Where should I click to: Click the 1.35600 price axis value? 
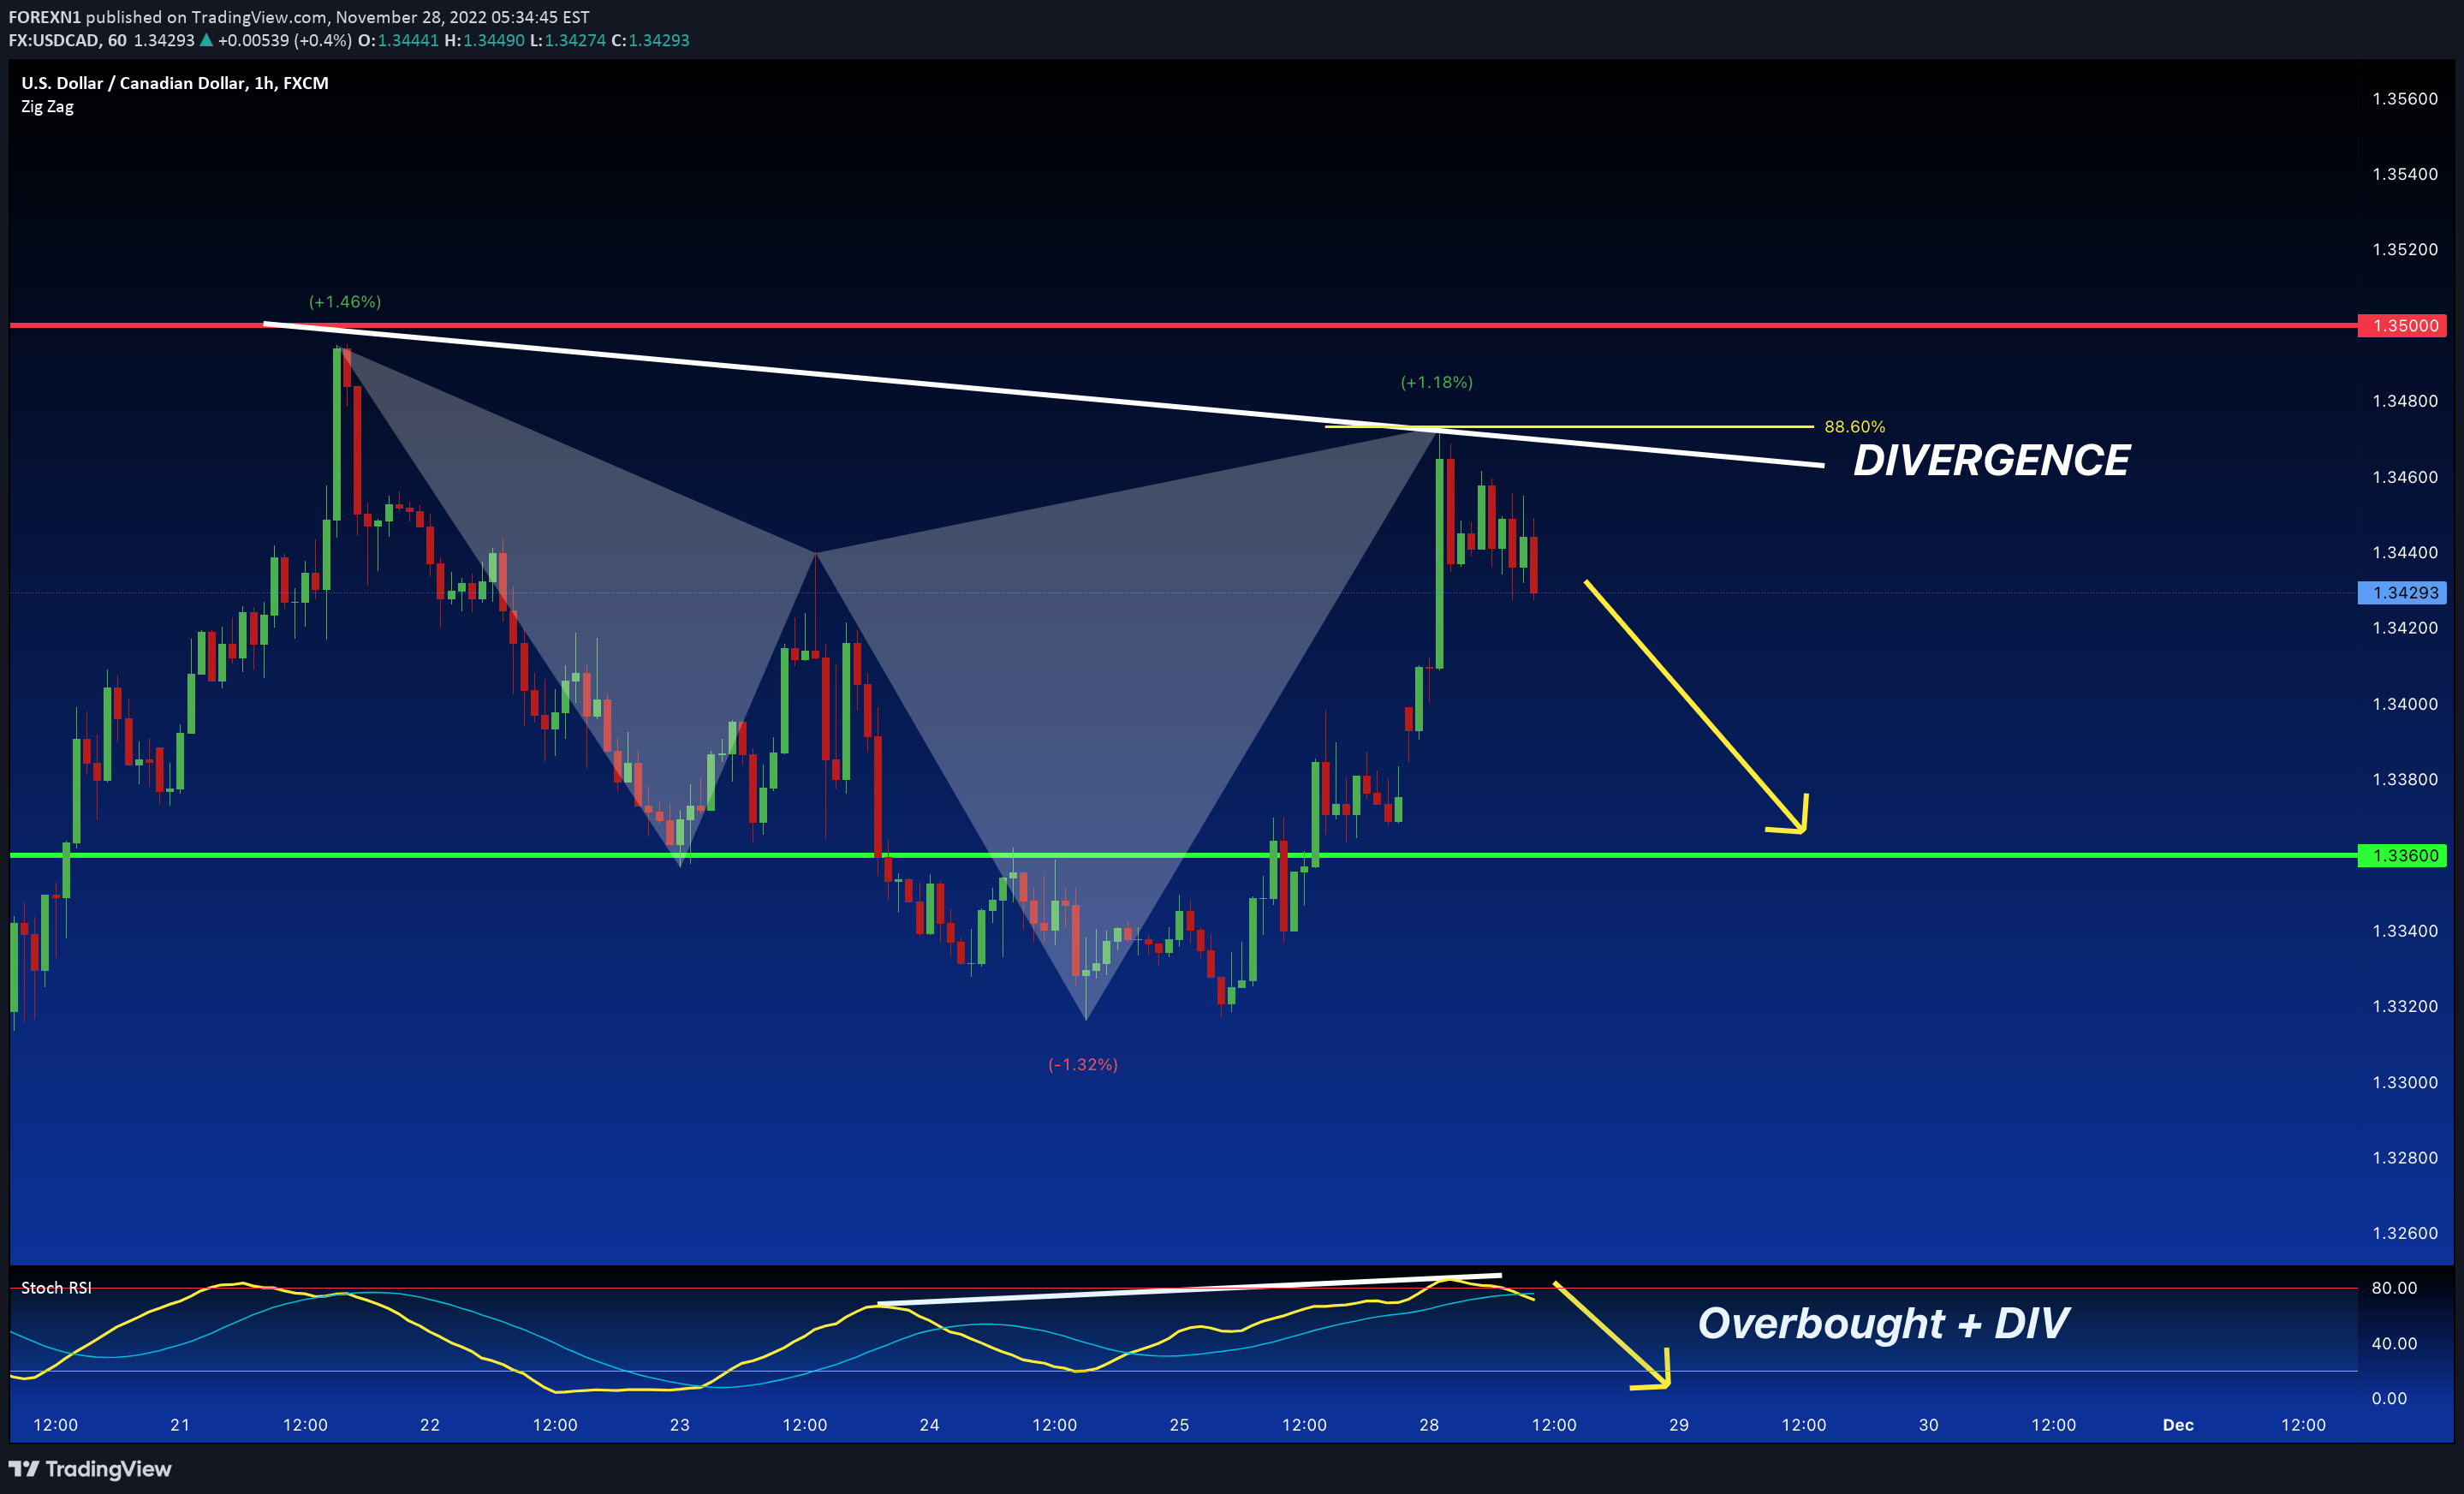pos(2405,98)
